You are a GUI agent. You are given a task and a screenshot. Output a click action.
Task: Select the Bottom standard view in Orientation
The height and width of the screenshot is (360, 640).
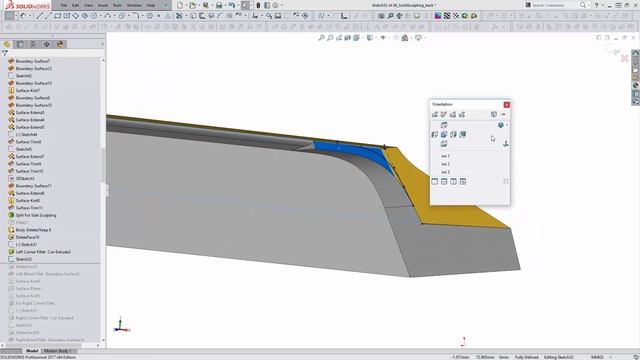[x=444, y=144]
